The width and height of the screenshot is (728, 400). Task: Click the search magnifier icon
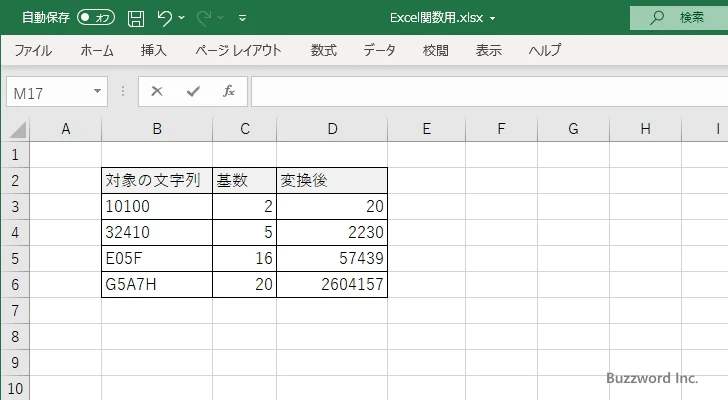pyautogui.click(x=656, y=18)
